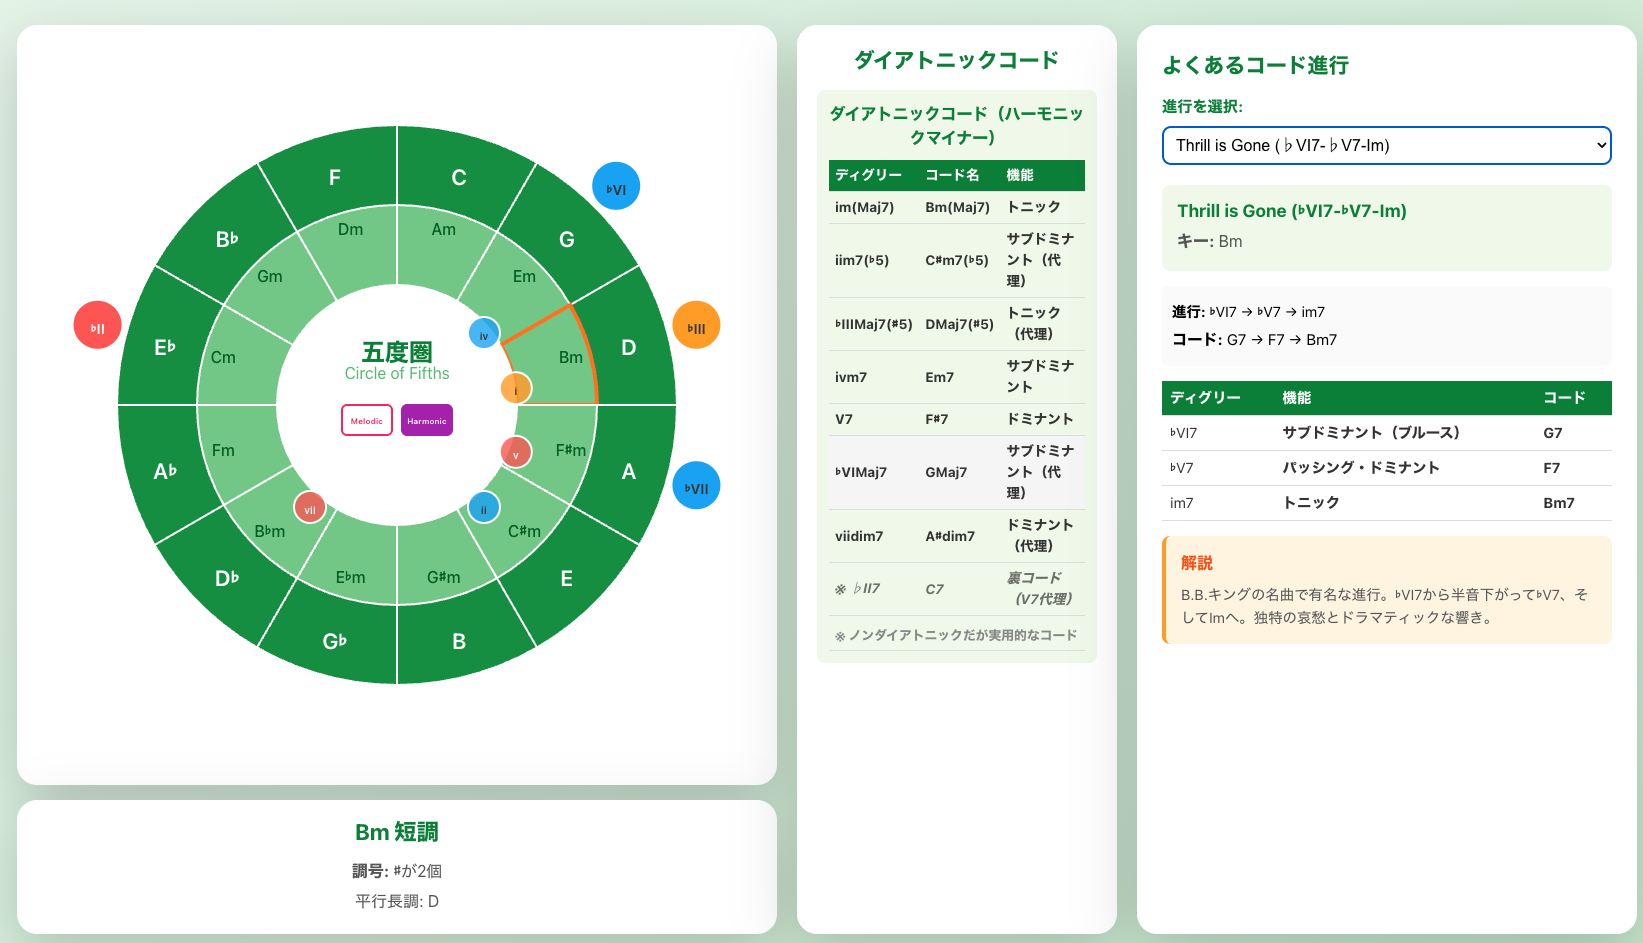Select the C major key segment
Screen dimensions: 1643x943
click(458, 177)
